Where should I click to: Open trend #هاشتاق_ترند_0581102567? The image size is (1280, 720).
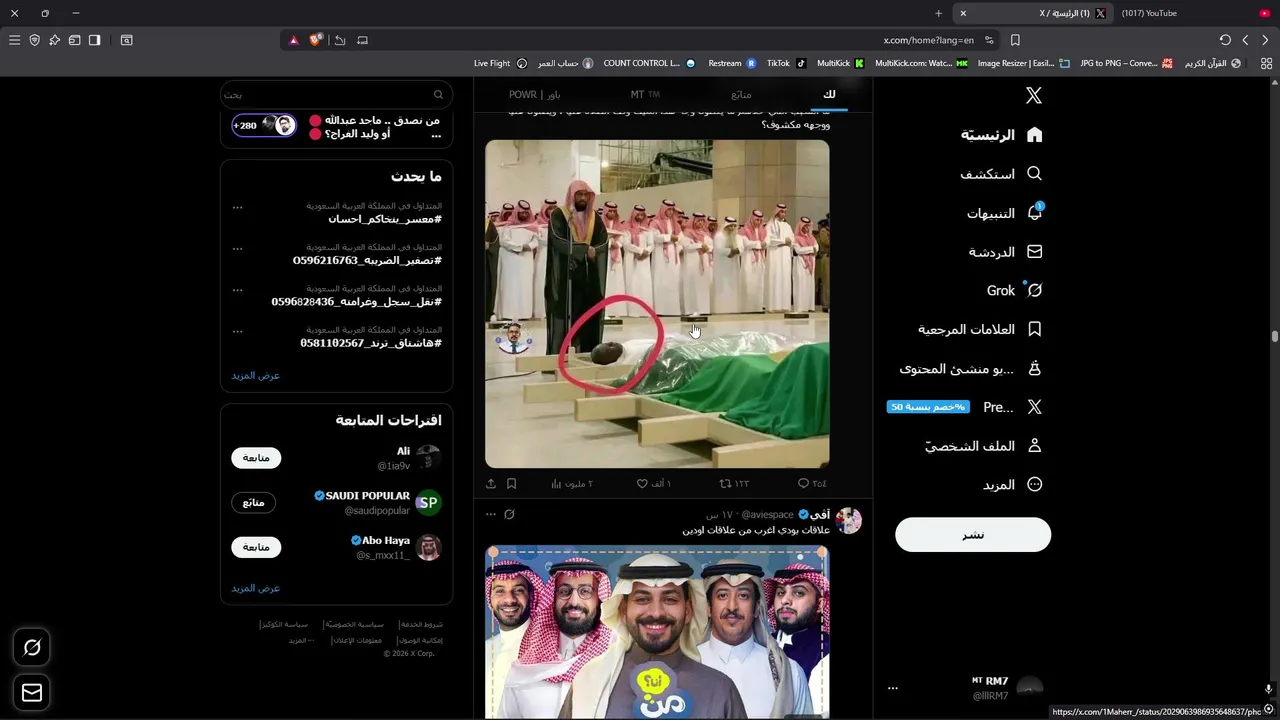click(371, 343)
